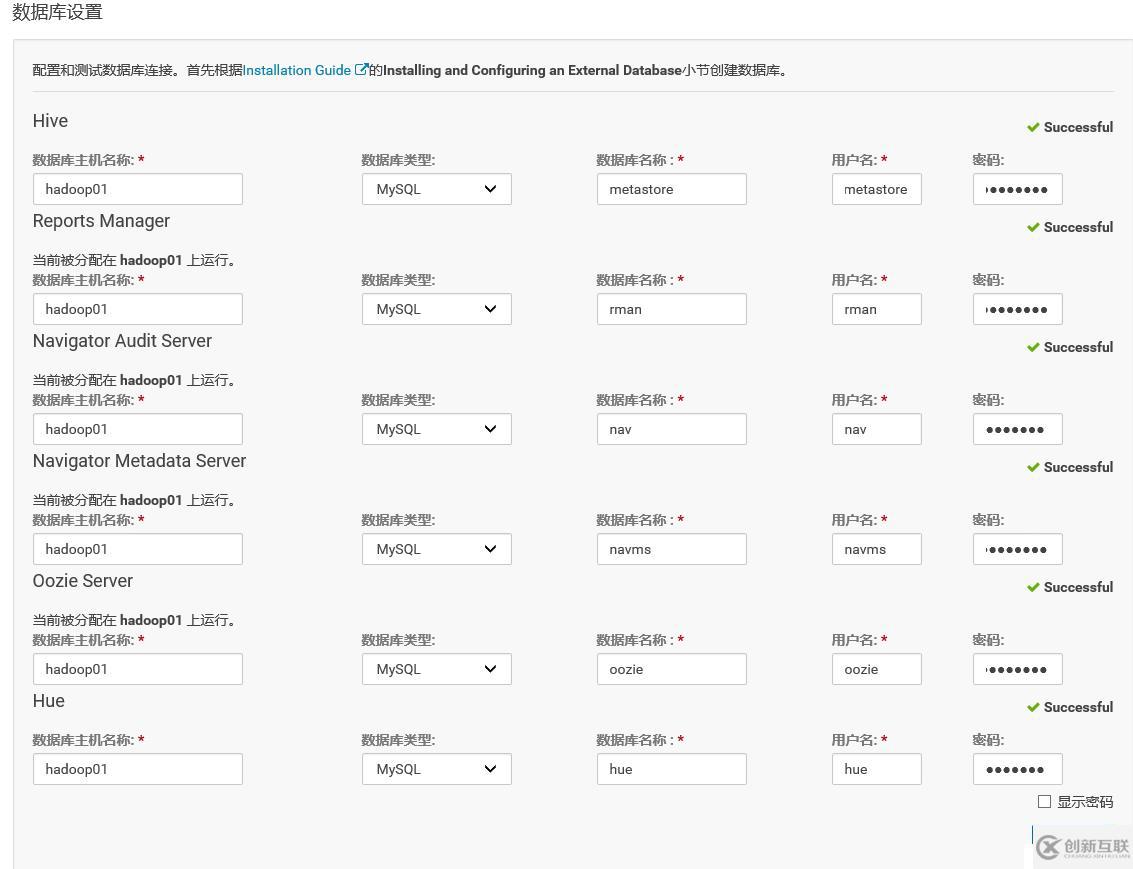Viewport: 1133px width, 869px height.
Task: Click the 数据库设置 page title
Action: tap(57, 12)
